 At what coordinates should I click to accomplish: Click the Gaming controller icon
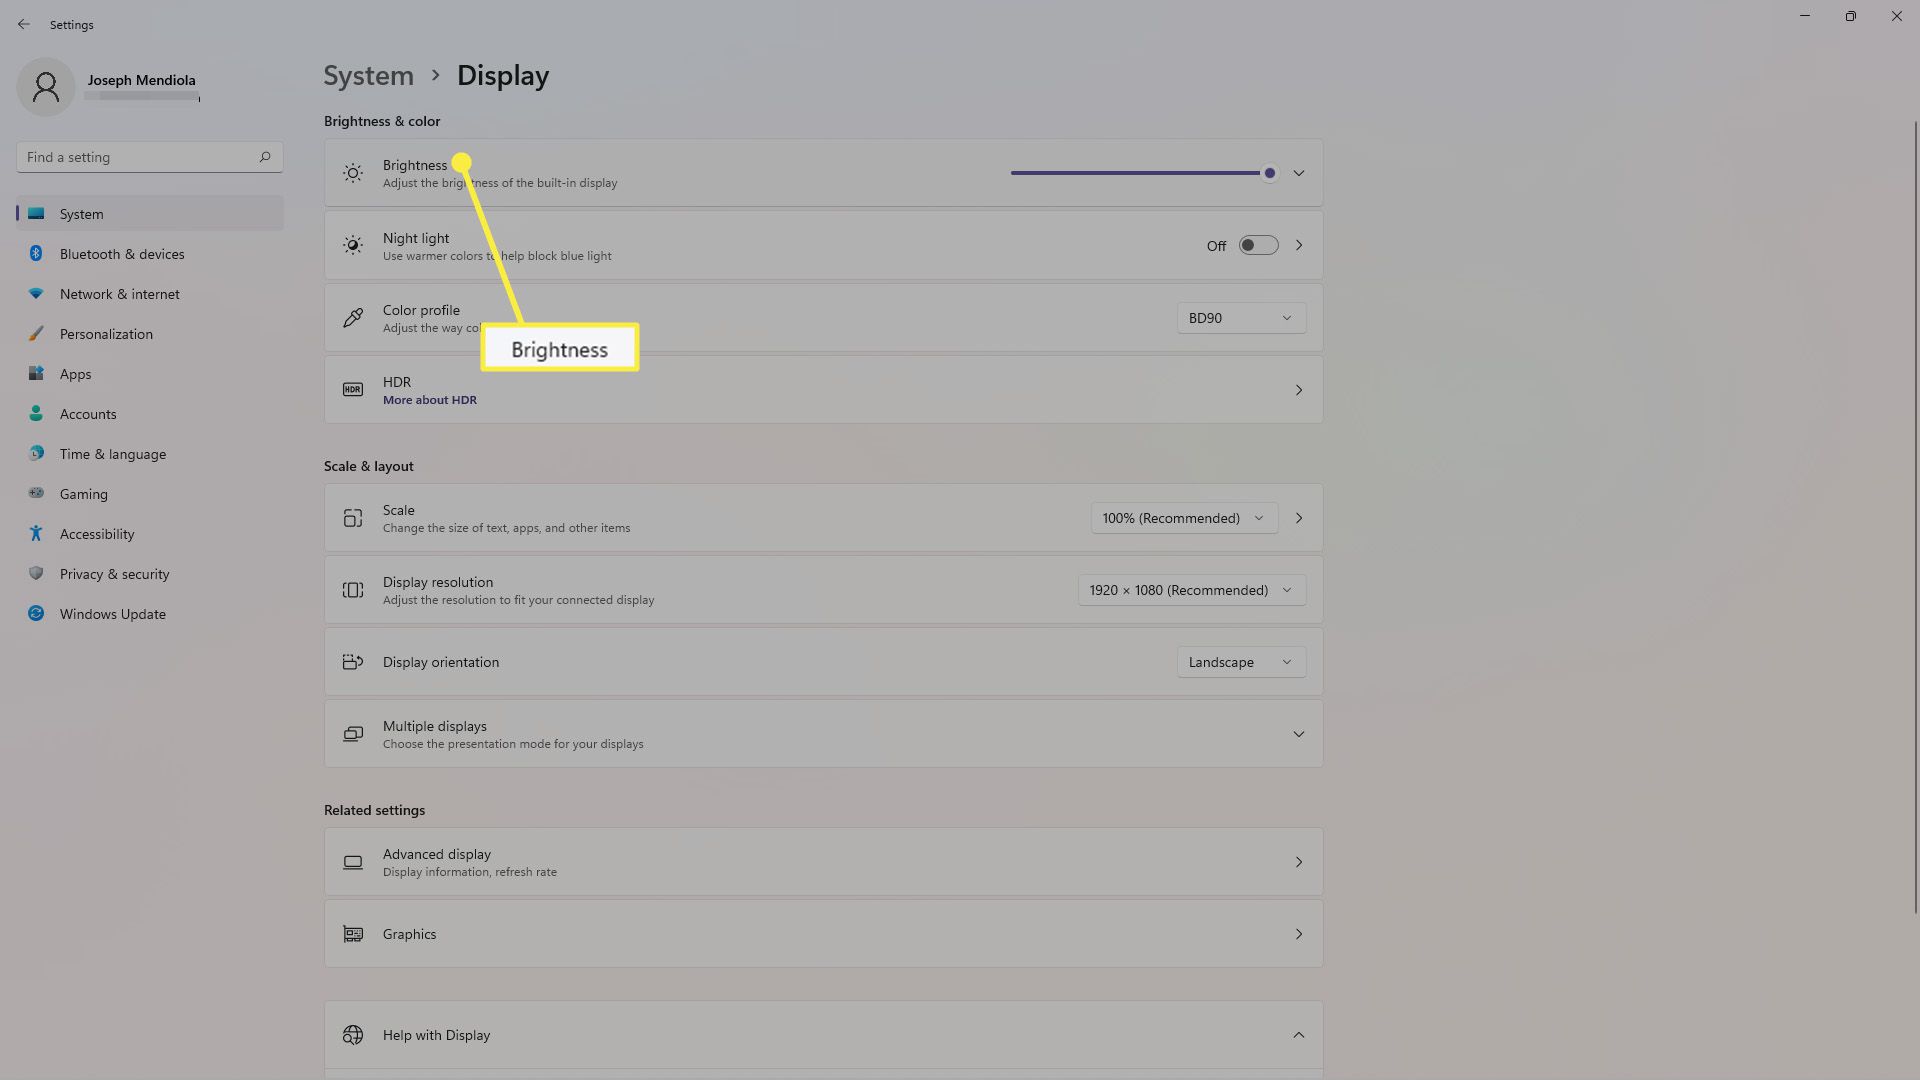coord(36,493)
